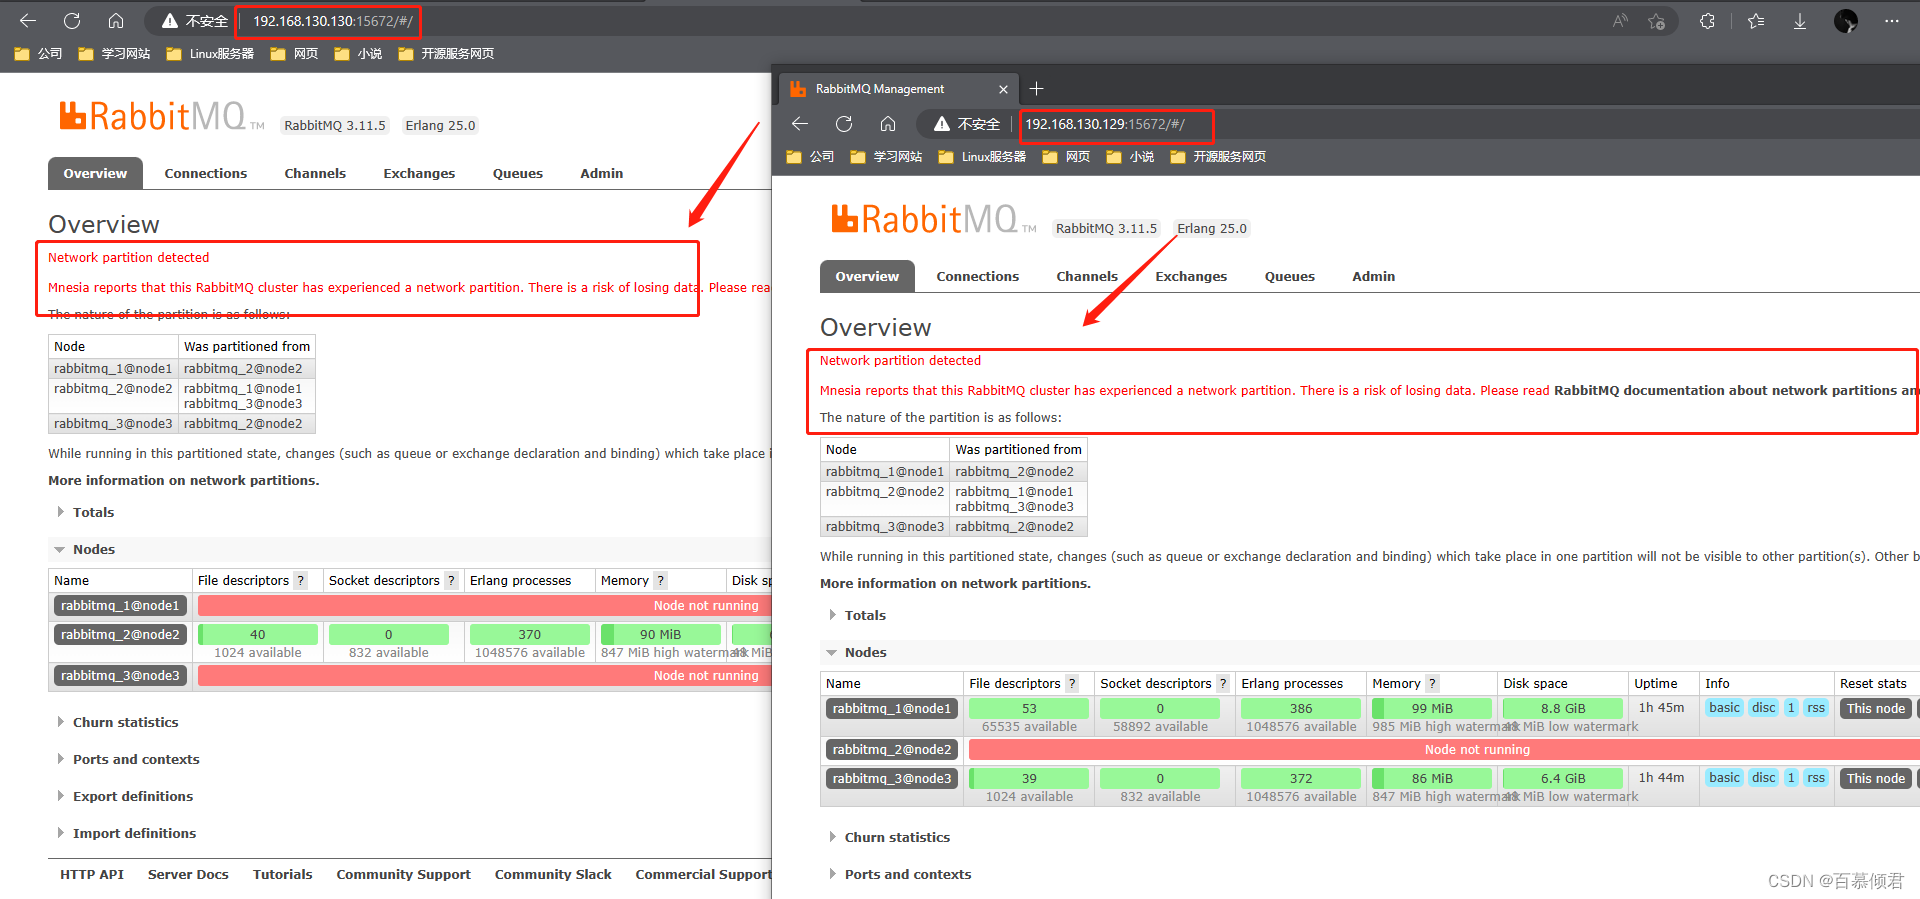Click back arrow in the left browser window
1920x899 pixels.
click(28, 21)
